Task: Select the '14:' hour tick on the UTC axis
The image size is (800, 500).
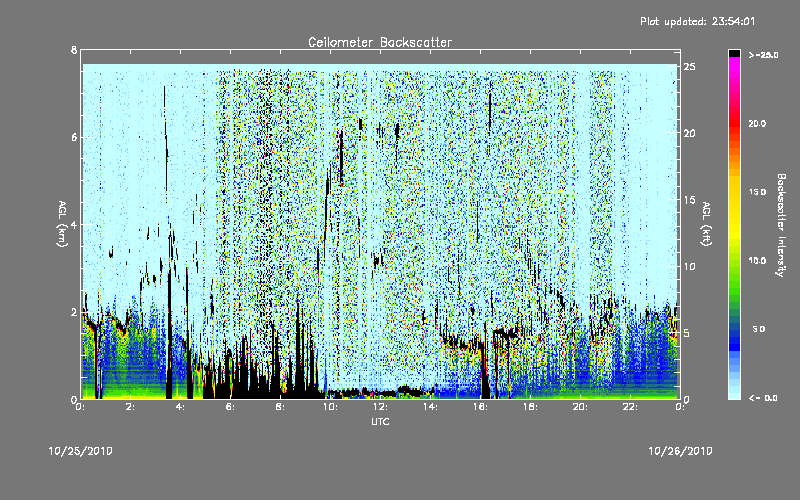Action: 430,407
